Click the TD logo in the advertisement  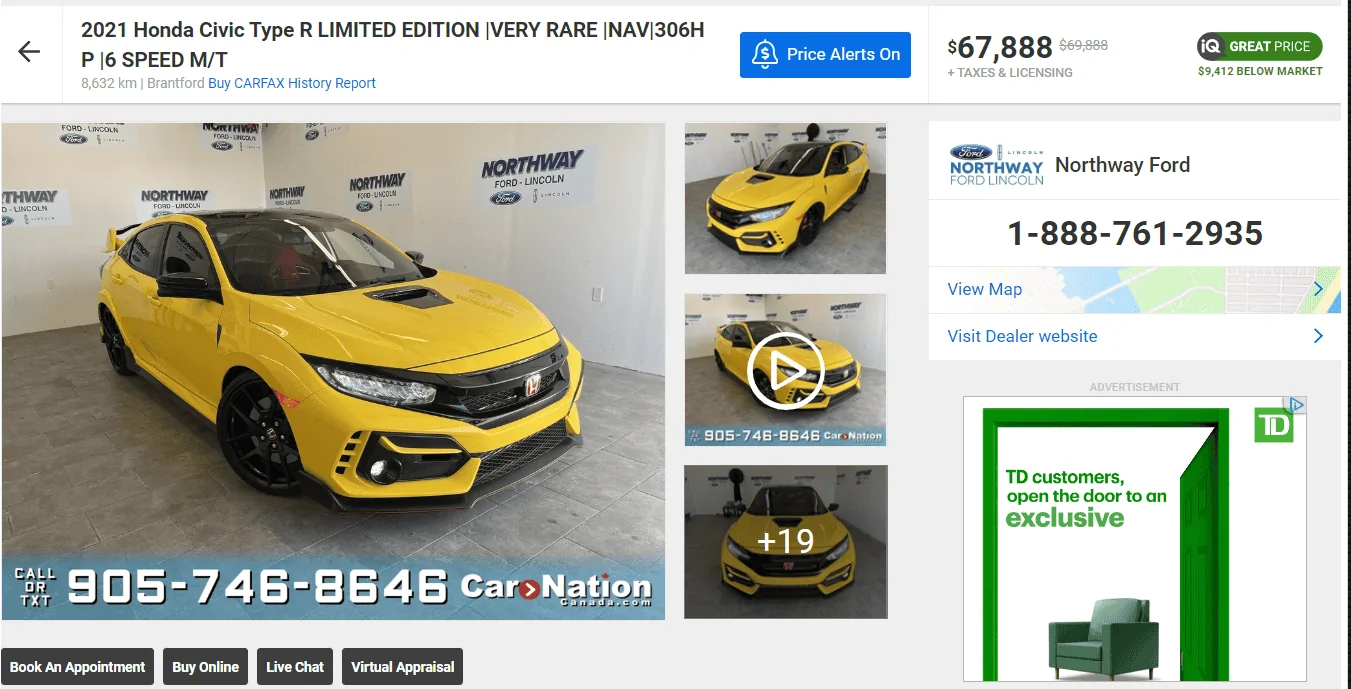click(x=1274, y=424)
